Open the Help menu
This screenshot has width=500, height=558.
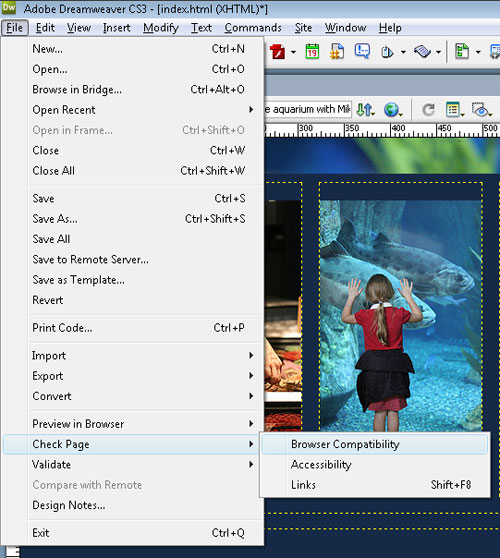(x=390, y=28)
